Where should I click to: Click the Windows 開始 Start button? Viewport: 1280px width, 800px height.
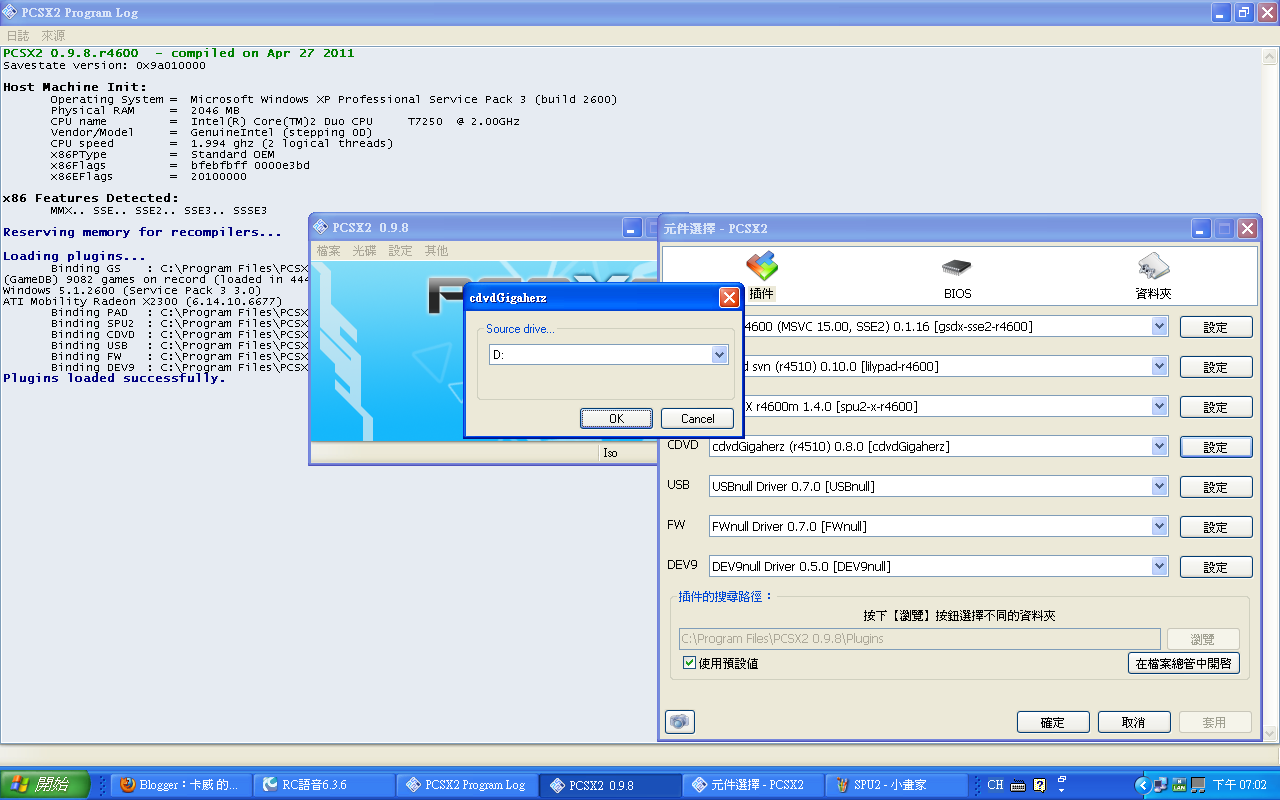[x=45, y=784]
